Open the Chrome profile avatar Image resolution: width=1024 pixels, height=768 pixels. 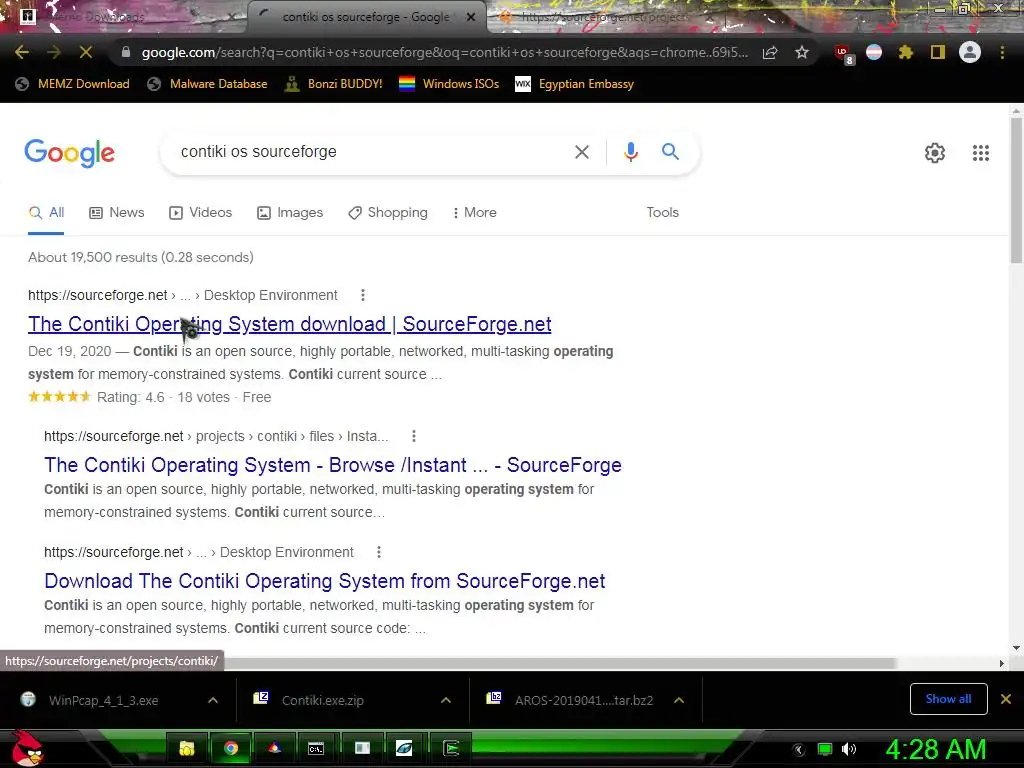(x=970, y=52)
